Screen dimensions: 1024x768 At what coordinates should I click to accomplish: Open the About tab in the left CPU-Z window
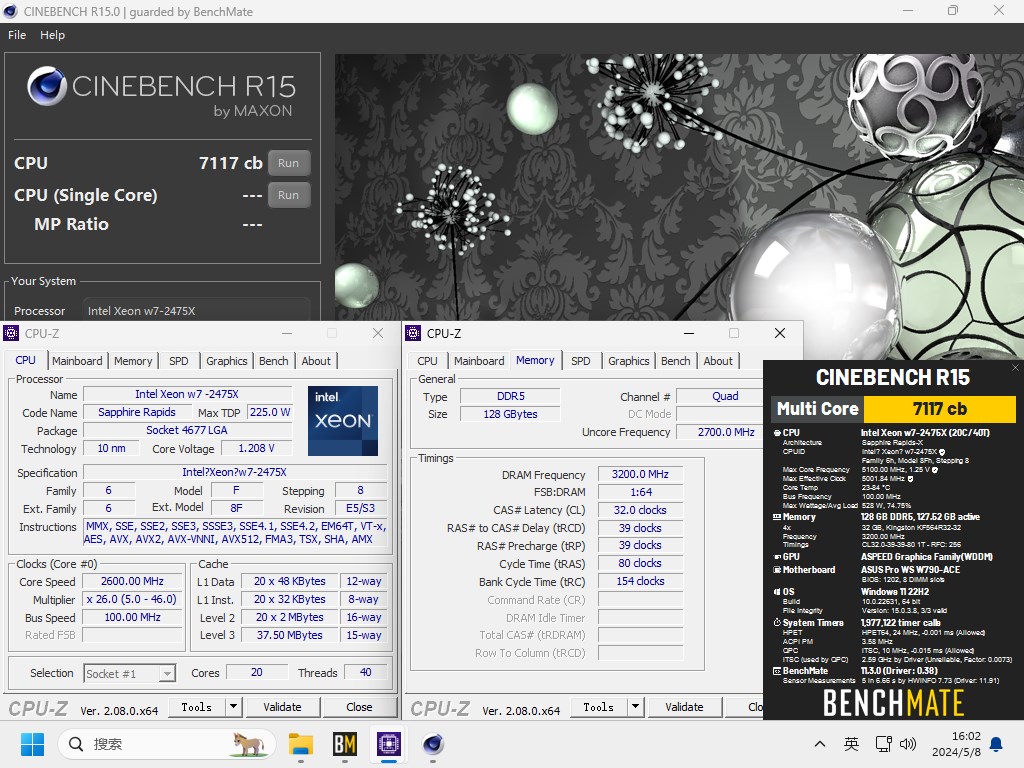pyautogui.click(x=316, y=360)
